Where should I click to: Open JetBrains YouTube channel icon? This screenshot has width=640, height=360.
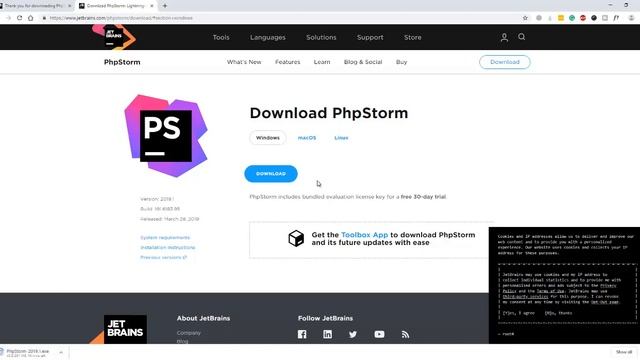tap(379, 334)
